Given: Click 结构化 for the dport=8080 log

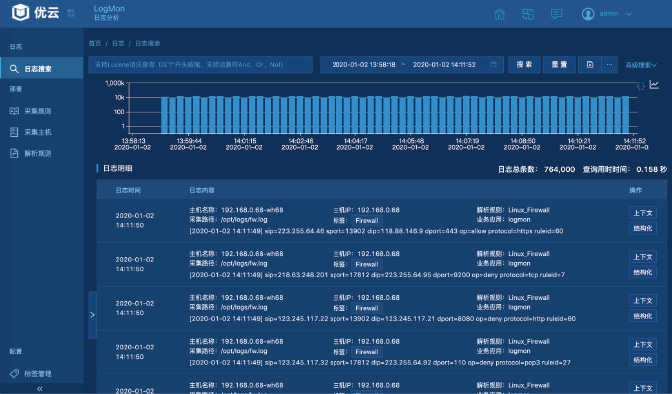Looking at the screenshot, I should (x=642, y=316).
